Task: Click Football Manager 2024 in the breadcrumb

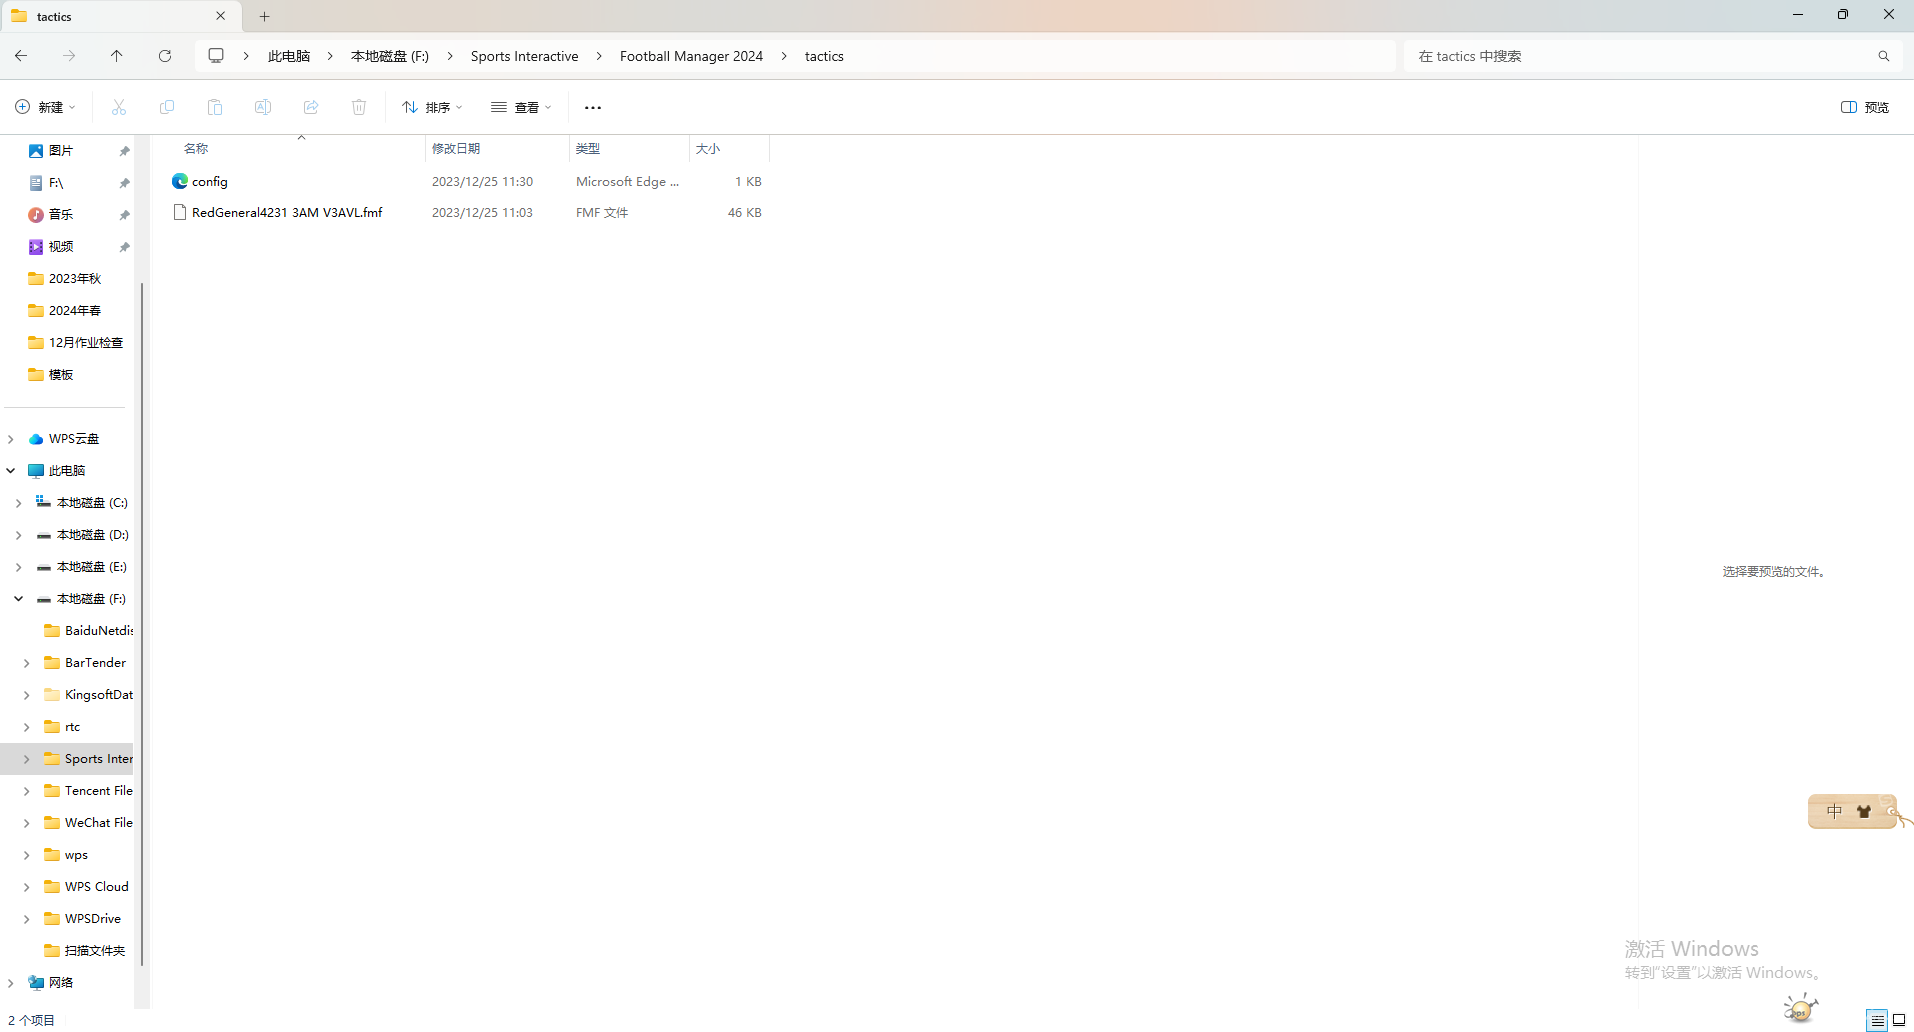Action: click(691, 56)
